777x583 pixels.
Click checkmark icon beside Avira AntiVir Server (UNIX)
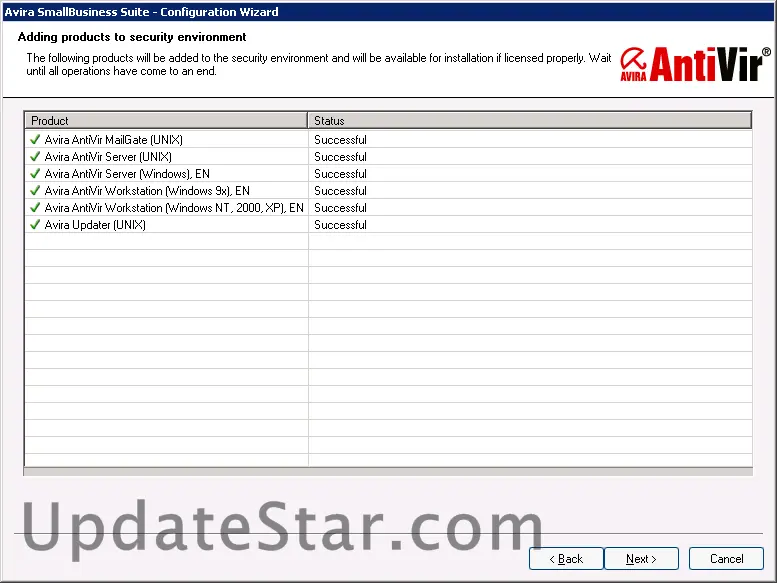click(x=35, y=157)
